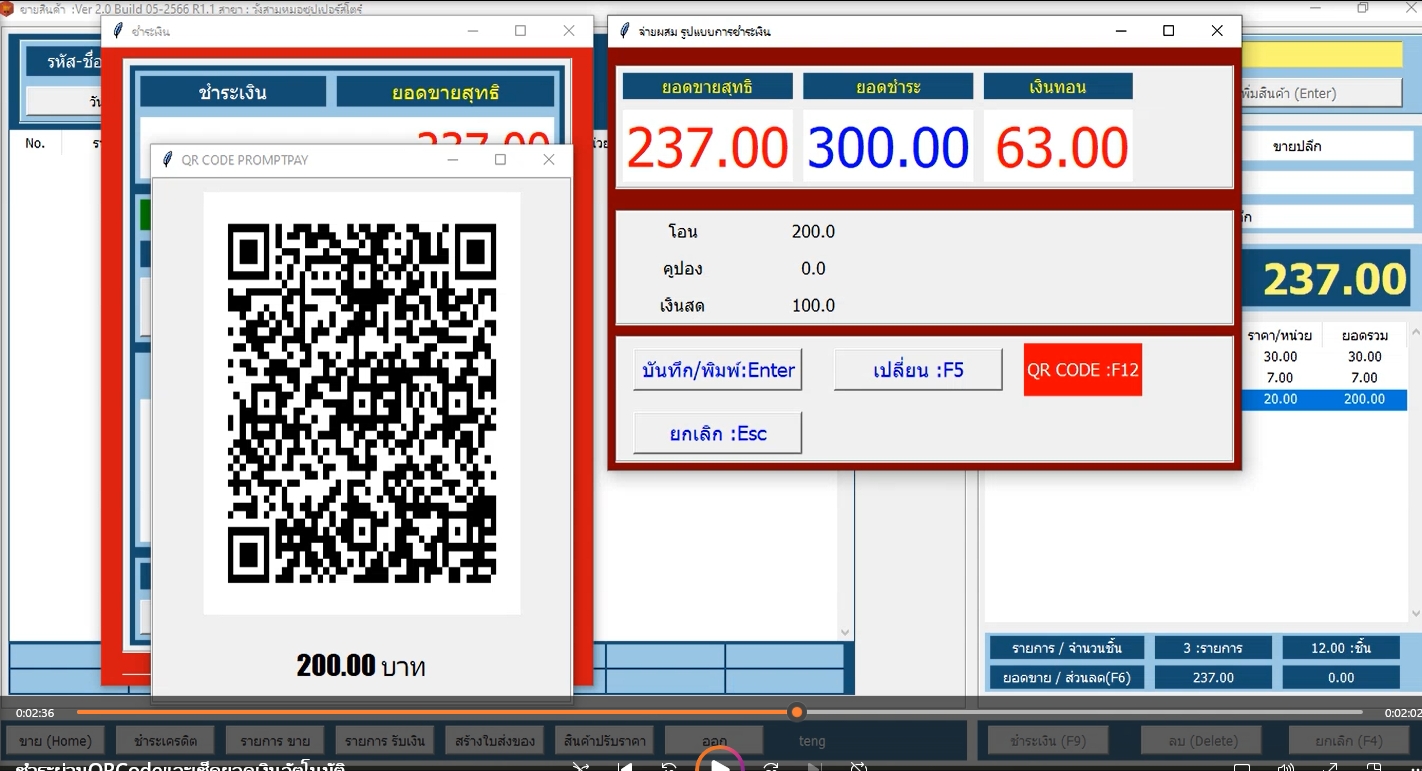Click the ชำระเงิน (F9) button
The width and height of the screenshot is (1422, 771).
pyautogui.click(x=1048, y=741)
